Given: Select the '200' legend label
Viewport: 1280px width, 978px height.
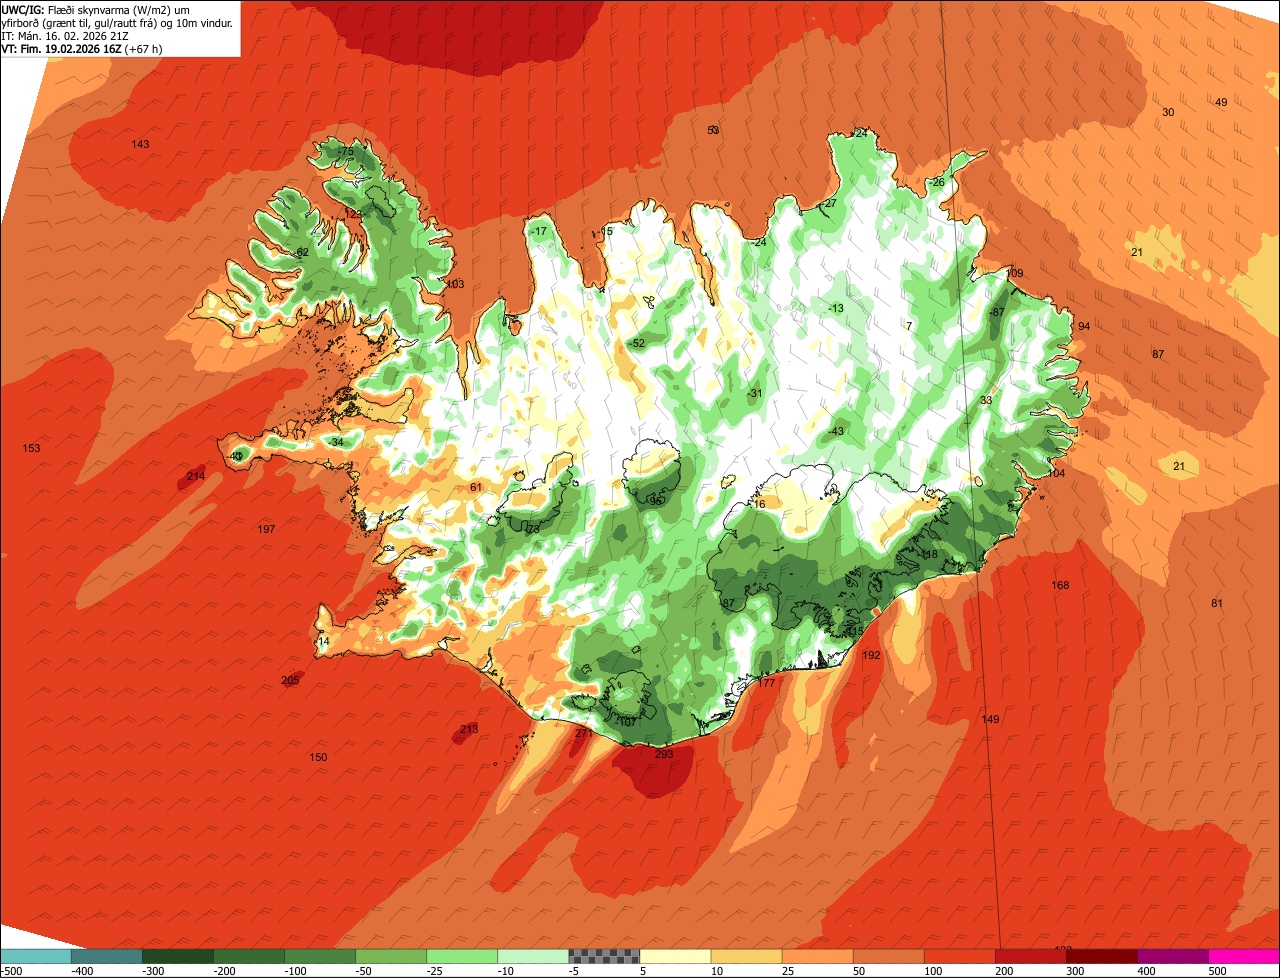Looking at the screenshot, I should pyautogui.click(x=1003, y=971).
